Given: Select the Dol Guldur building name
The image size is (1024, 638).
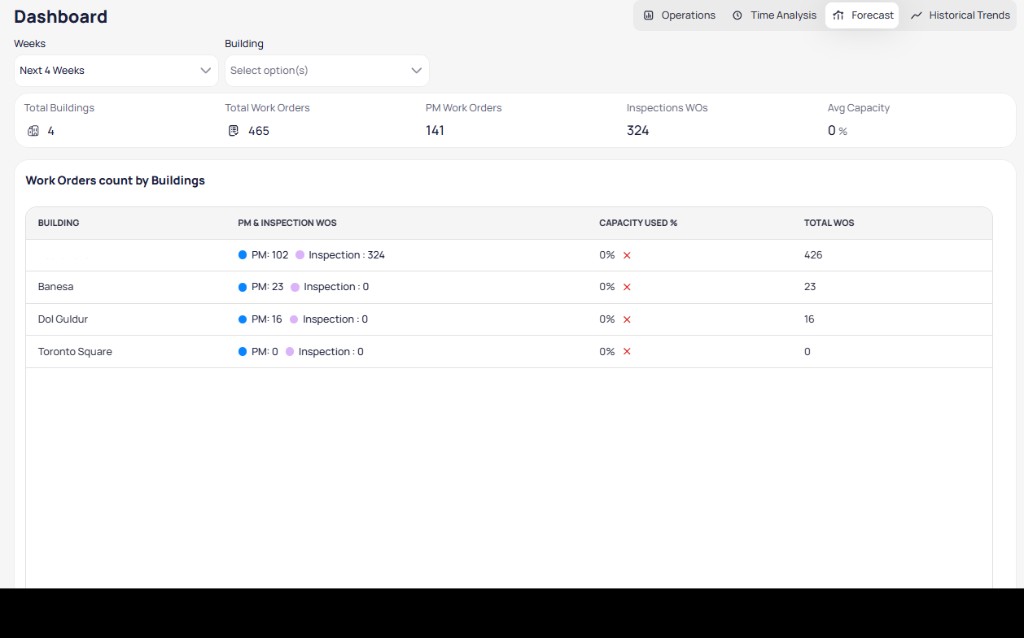Looking at the screenshot, I should point(63,319).
